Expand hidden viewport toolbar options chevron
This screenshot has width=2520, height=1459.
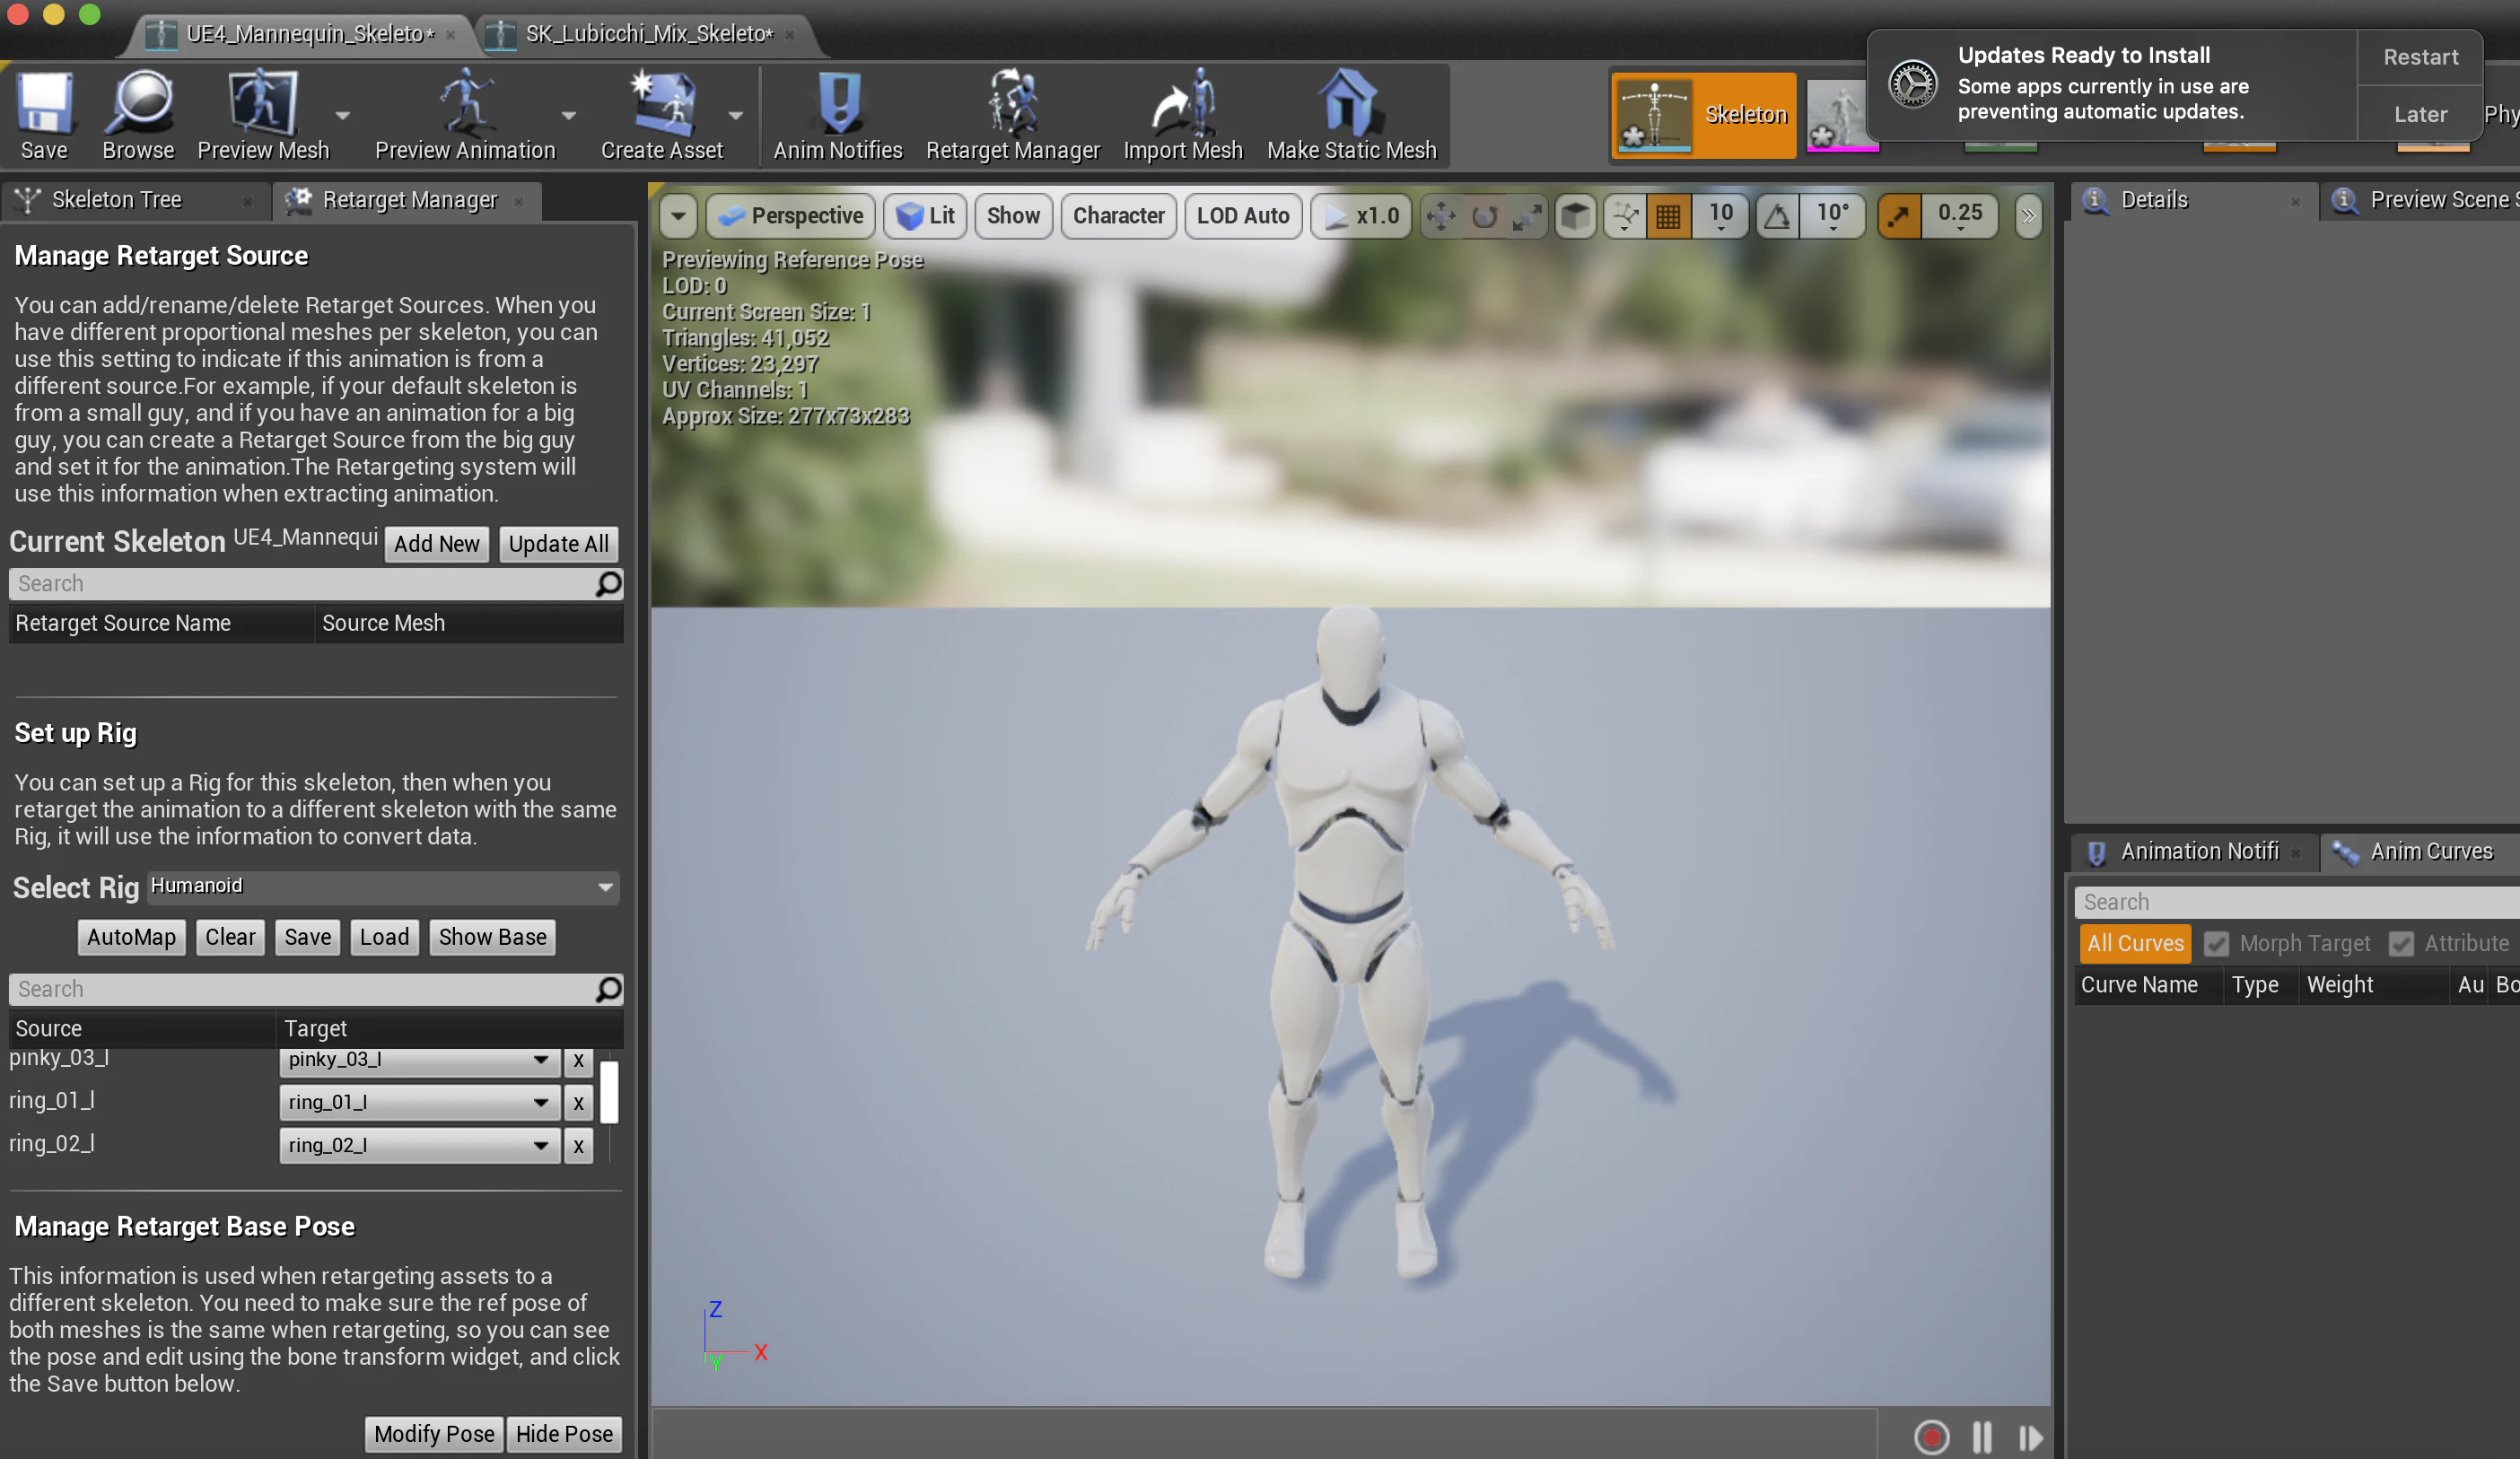pos(2028,216)
